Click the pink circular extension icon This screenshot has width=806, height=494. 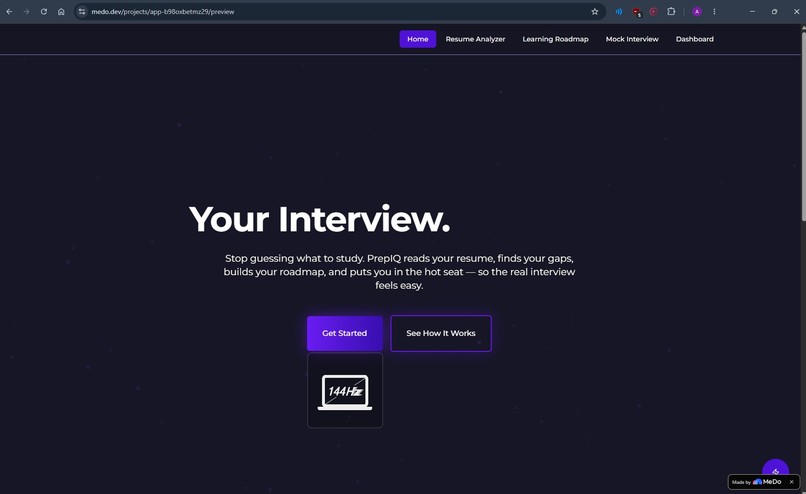click(653, 11)
